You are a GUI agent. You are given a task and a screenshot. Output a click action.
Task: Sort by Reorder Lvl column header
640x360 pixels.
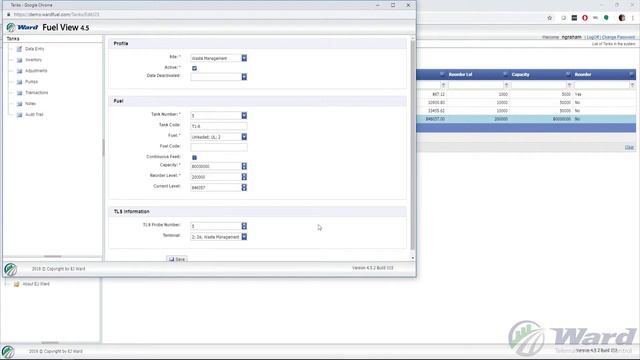click(460, 75)
